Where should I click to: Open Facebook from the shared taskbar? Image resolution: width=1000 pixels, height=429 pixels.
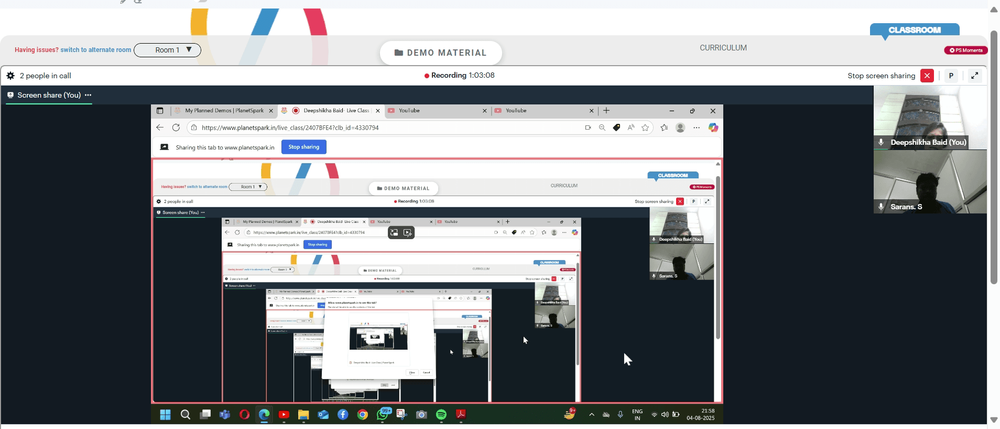pos(342,414)
